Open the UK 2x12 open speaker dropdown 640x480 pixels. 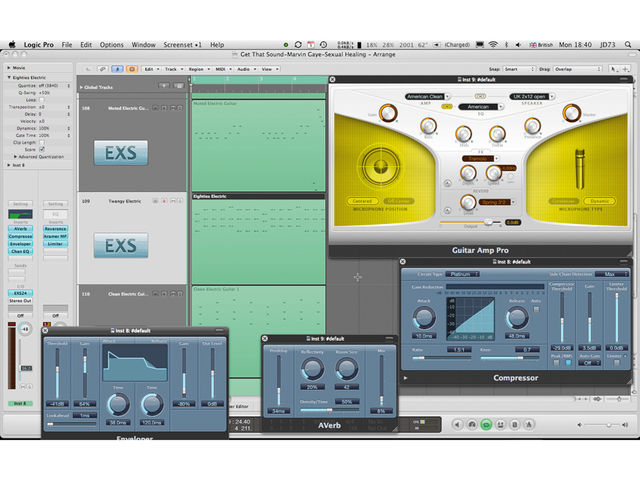click(x=532, y=97)
